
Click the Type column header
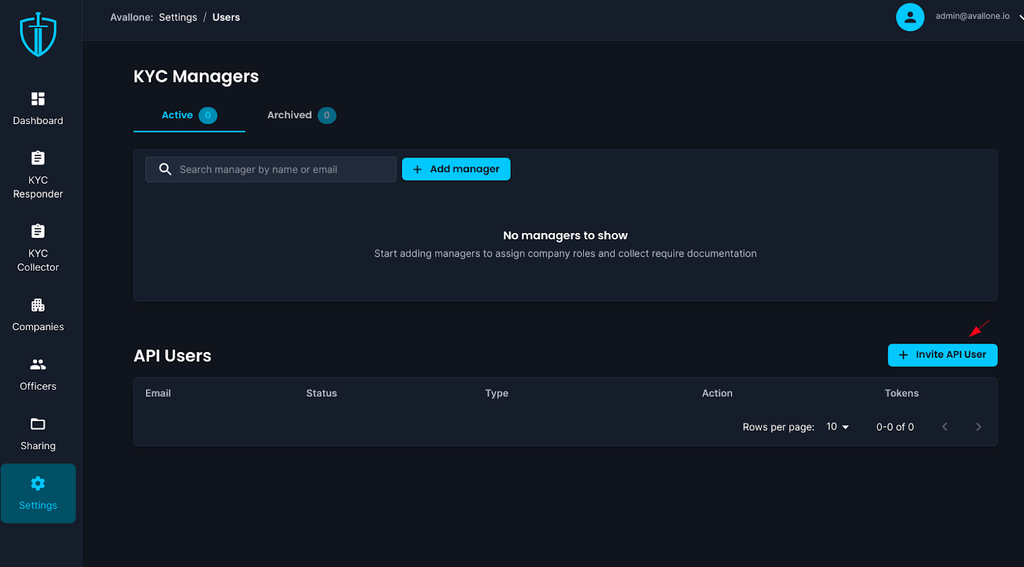tap(496, 393)
